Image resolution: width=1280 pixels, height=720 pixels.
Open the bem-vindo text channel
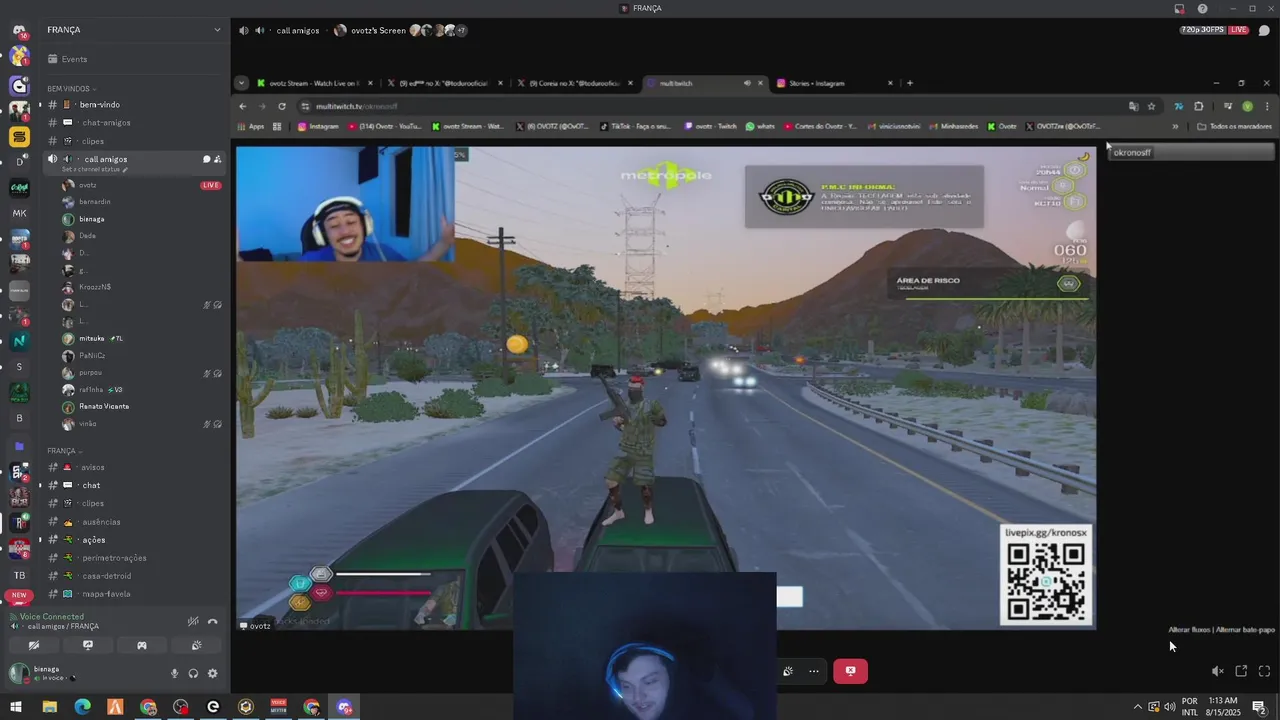(x=133, y=105)
